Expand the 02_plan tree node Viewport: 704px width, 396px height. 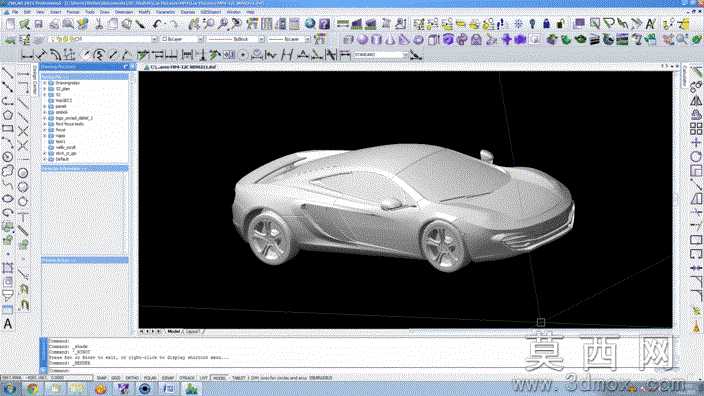point(45,89)
